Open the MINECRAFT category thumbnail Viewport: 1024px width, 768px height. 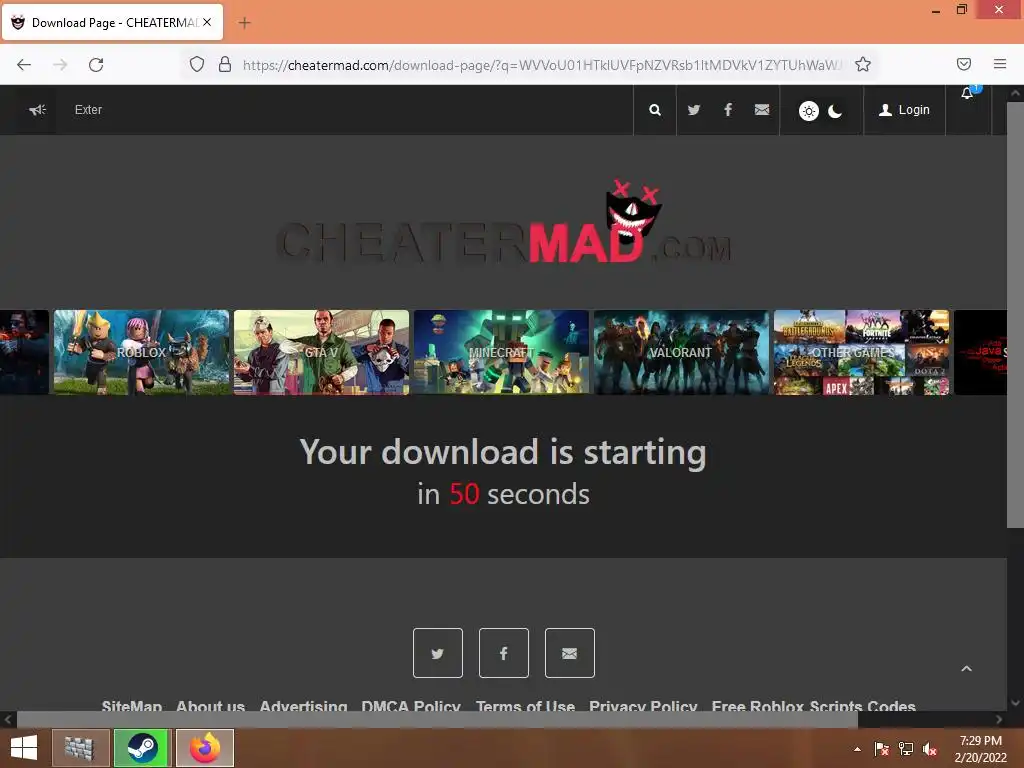click(502, 352)
